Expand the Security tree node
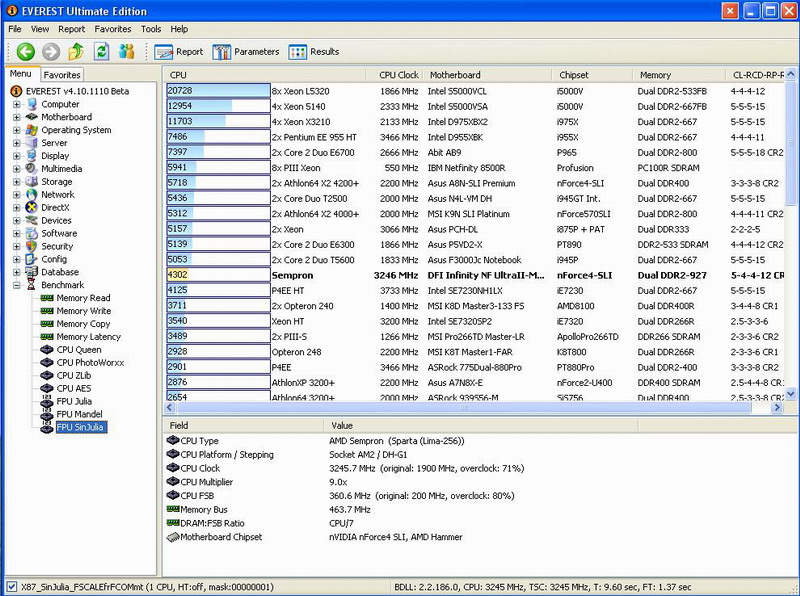This screenshot has height=596, width=800. (x=17, y=246)
